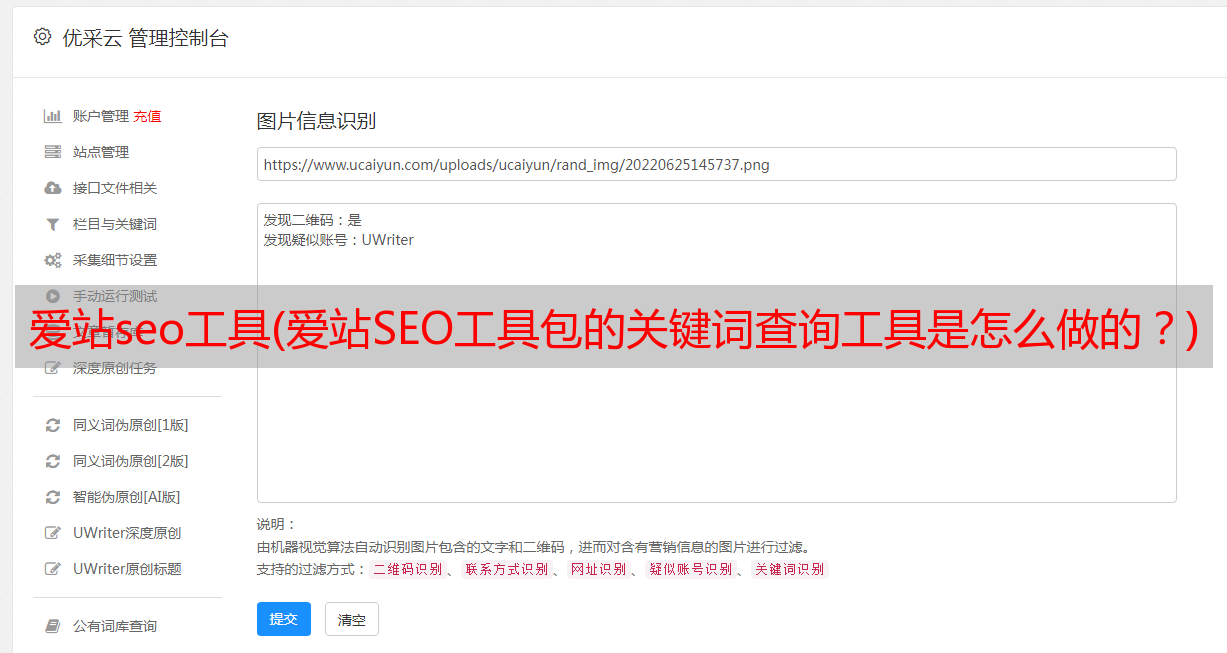Click the refresh icon beside 同义词伪原创[1版]
The width and height of the screenshot is (1227, 653).
point(53,425)
